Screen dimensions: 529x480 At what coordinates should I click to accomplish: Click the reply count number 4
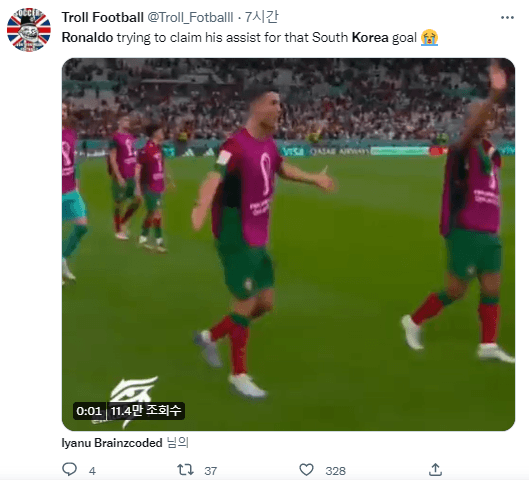92,471
